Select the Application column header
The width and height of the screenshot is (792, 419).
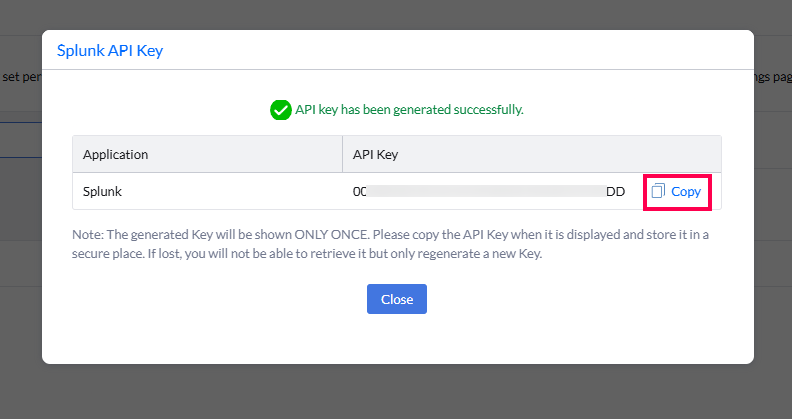click(116, 154)
